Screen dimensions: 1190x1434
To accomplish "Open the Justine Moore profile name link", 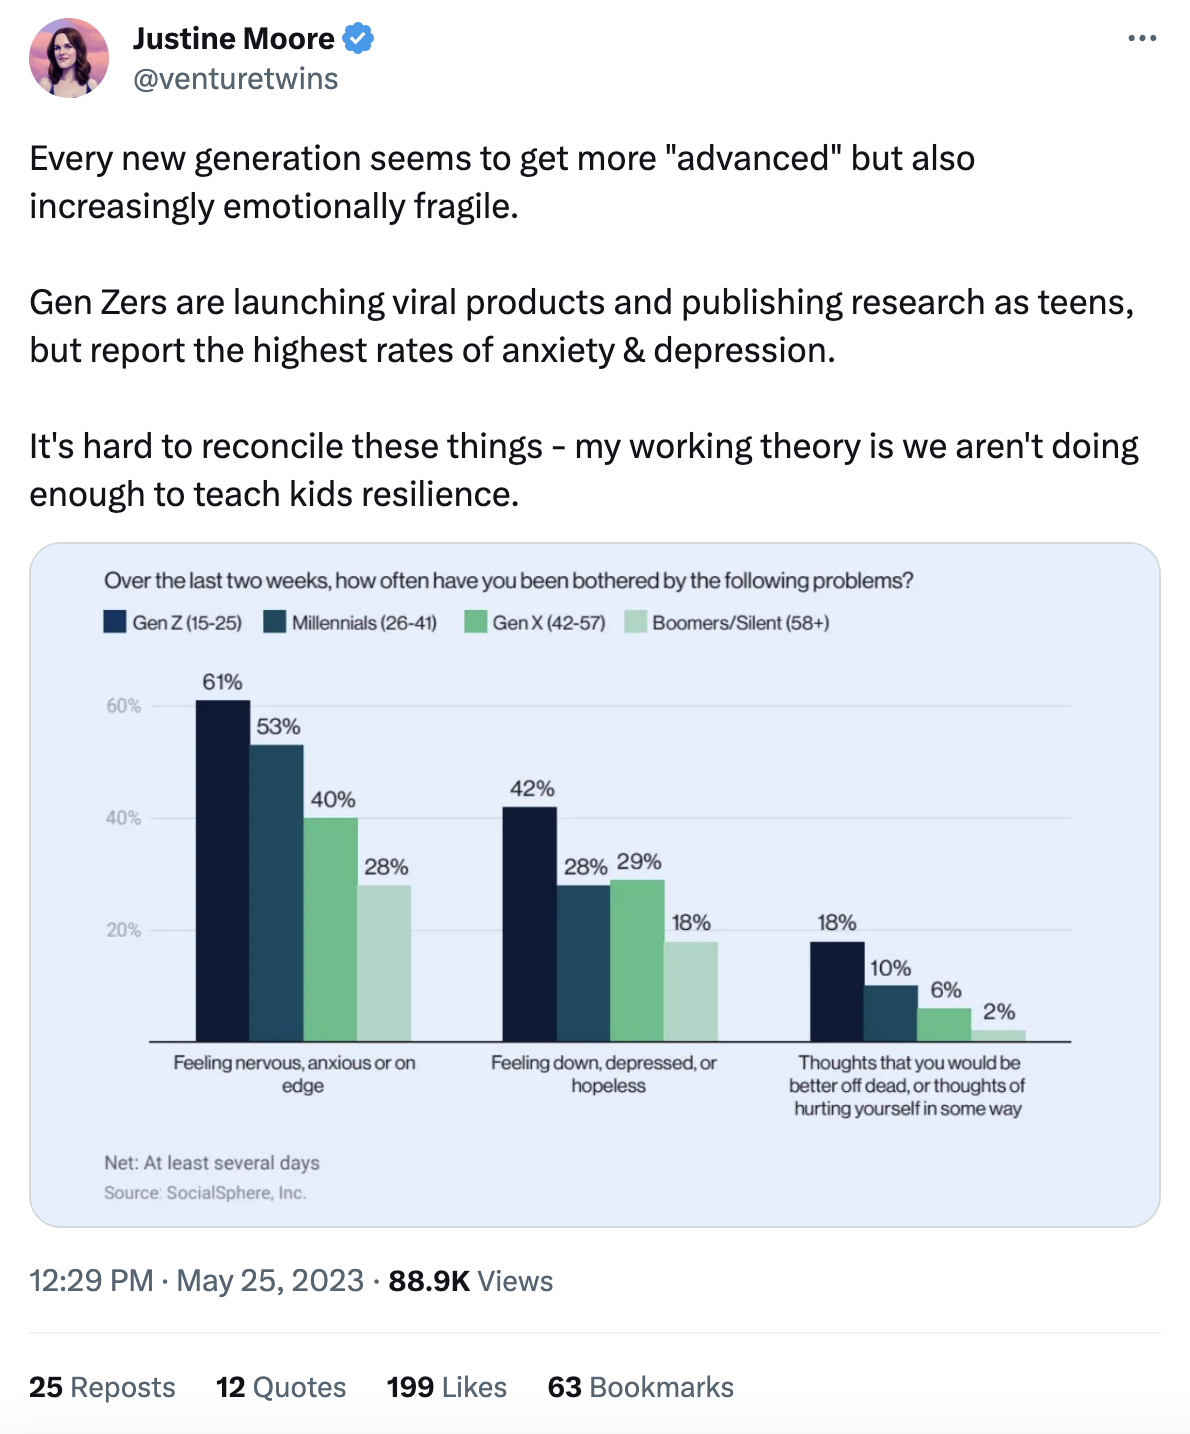I will [234, 39].
